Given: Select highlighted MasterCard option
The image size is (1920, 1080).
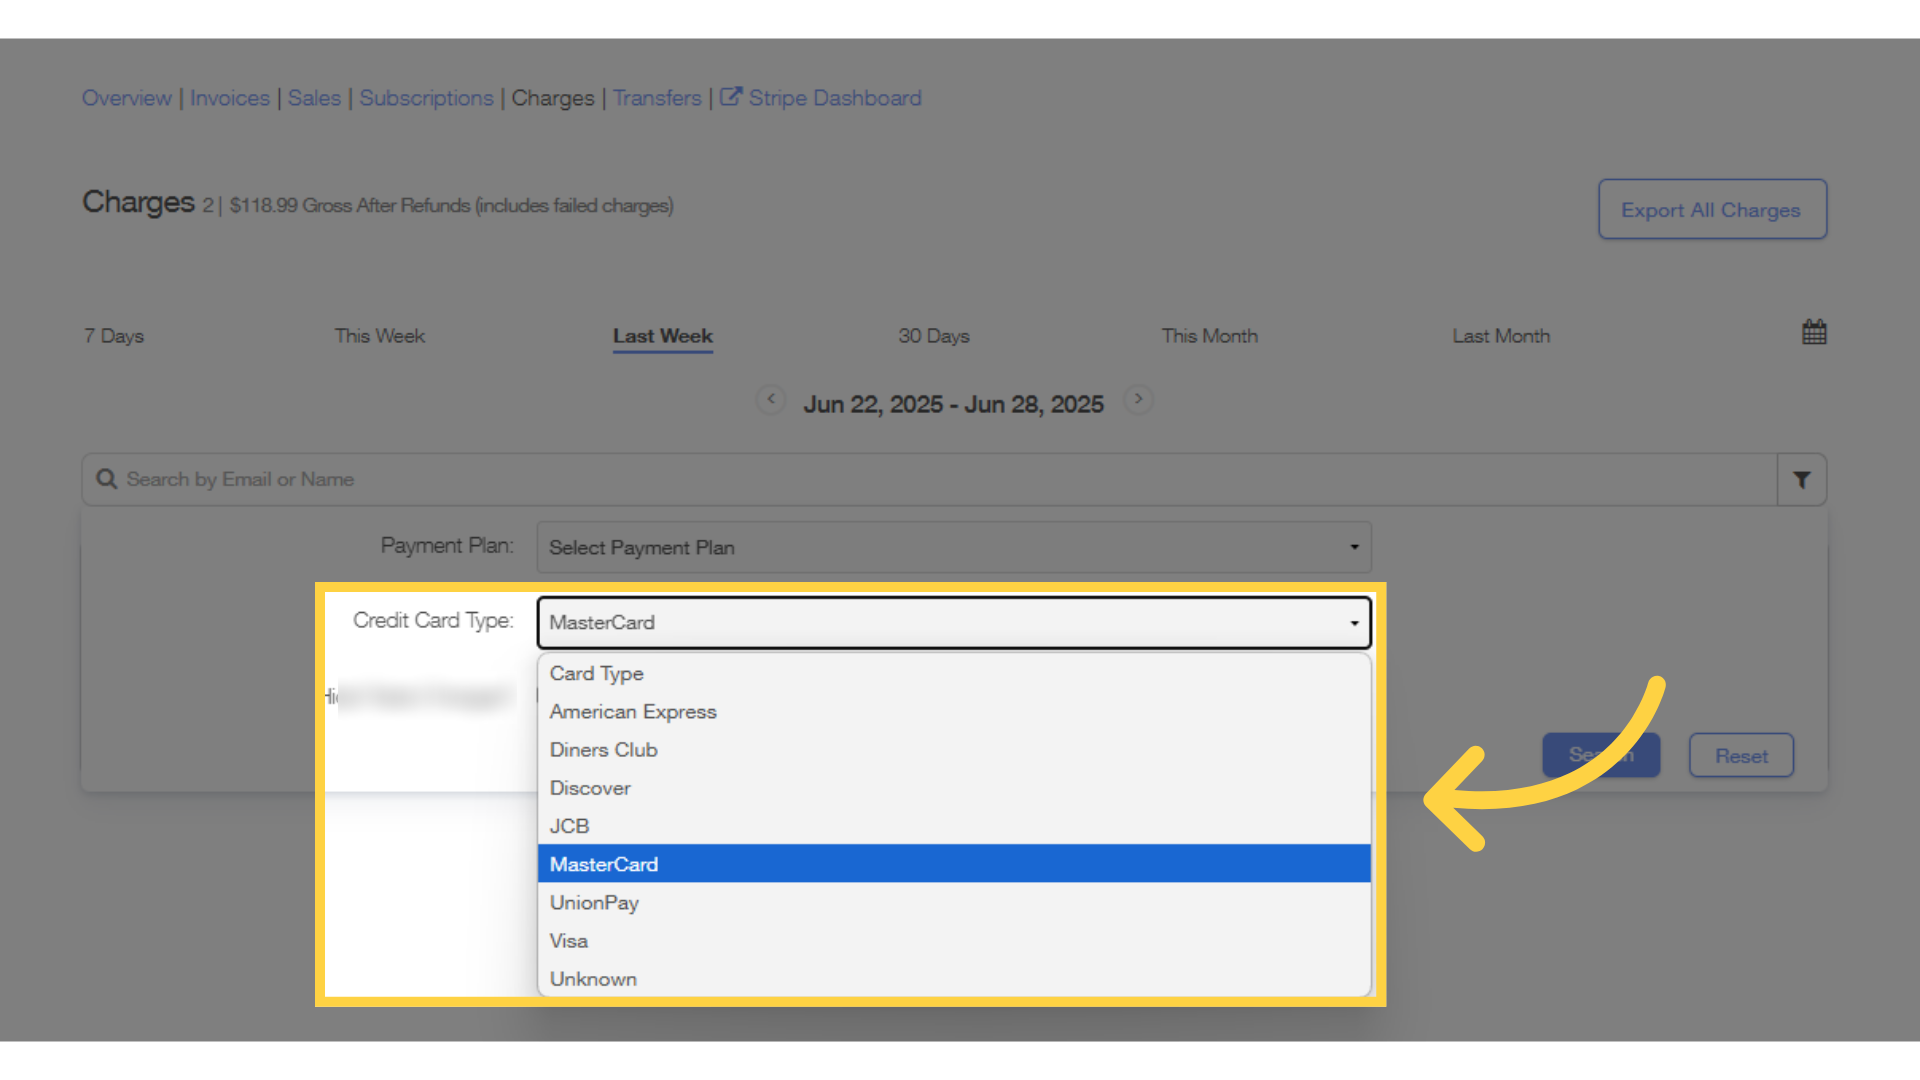Looking at the screenshot, I should [x=954, y=864].
